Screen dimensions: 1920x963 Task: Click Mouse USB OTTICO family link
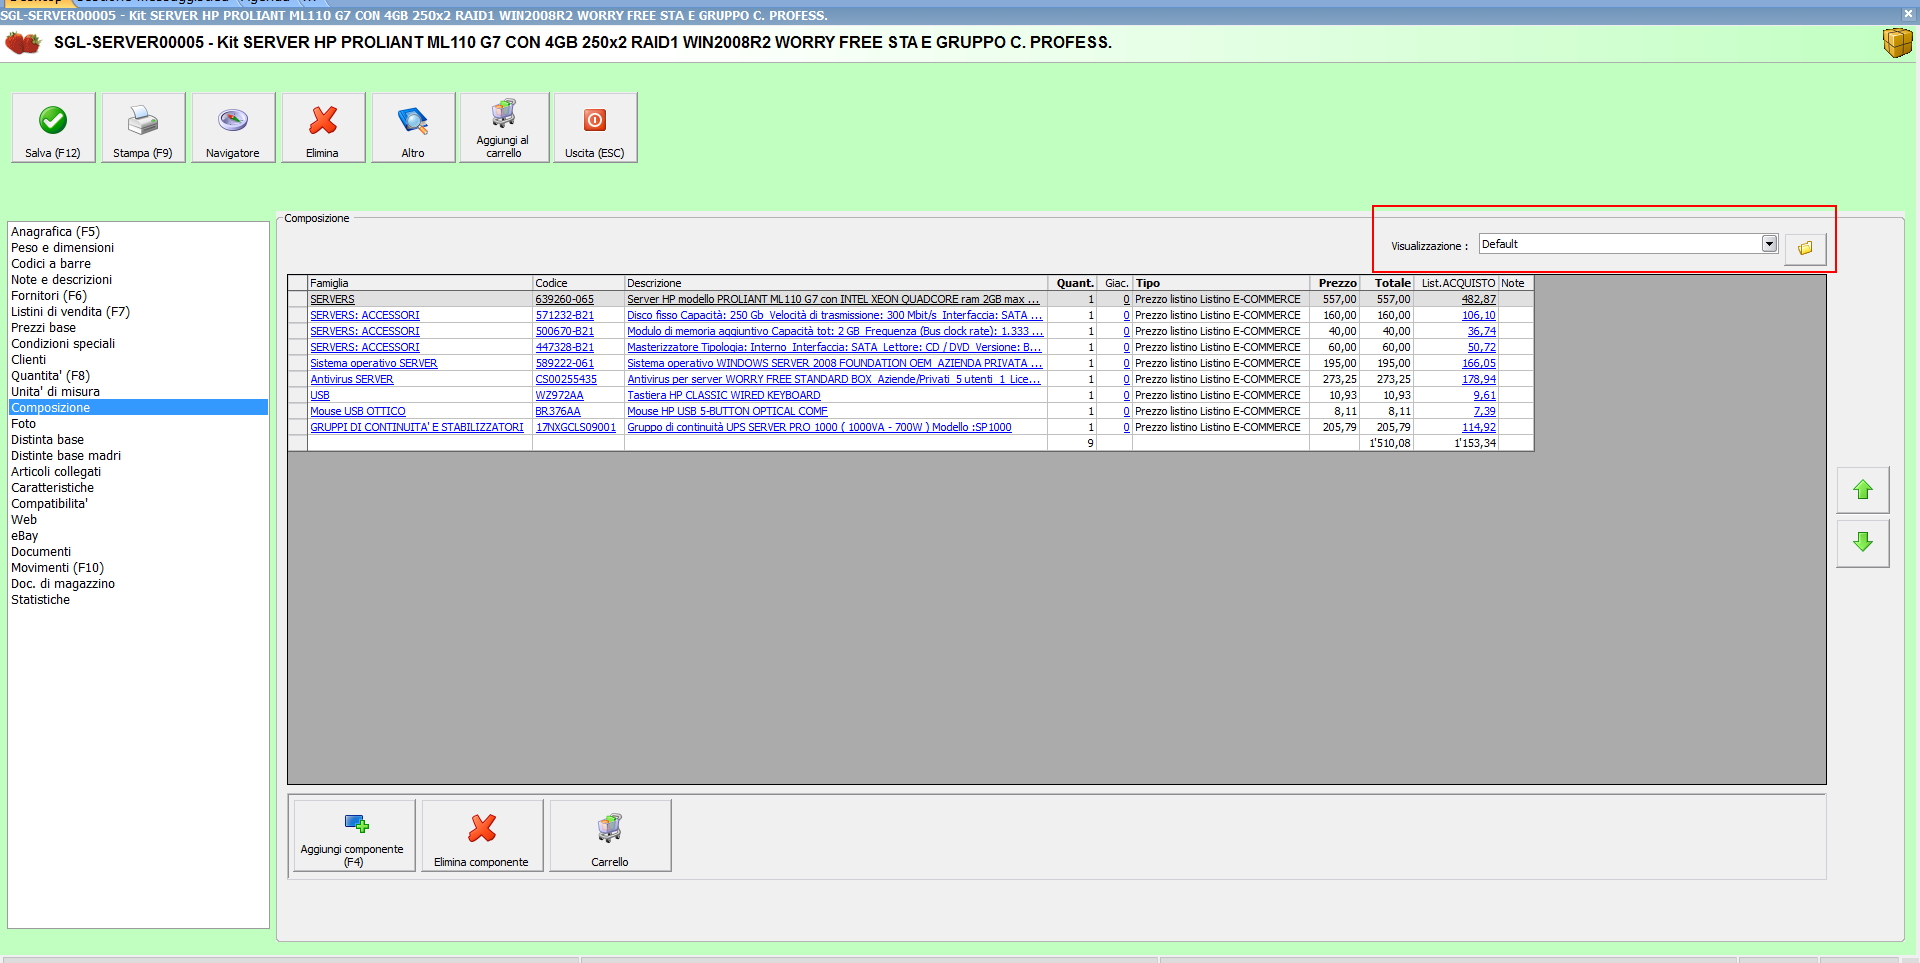click(358, 411)
